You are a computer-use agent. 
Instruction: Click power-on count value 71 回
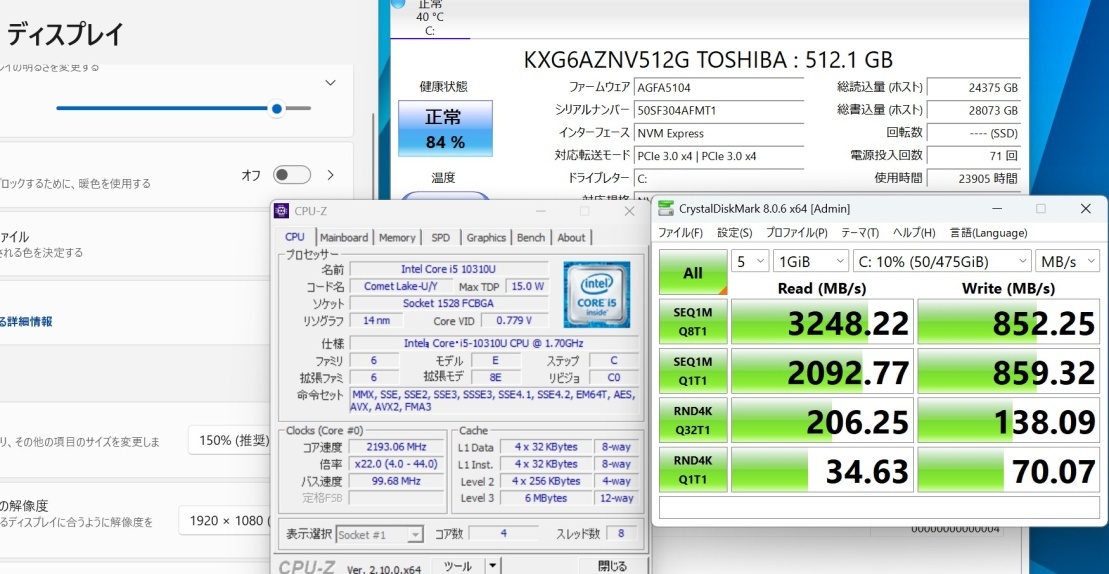(973, 156)
